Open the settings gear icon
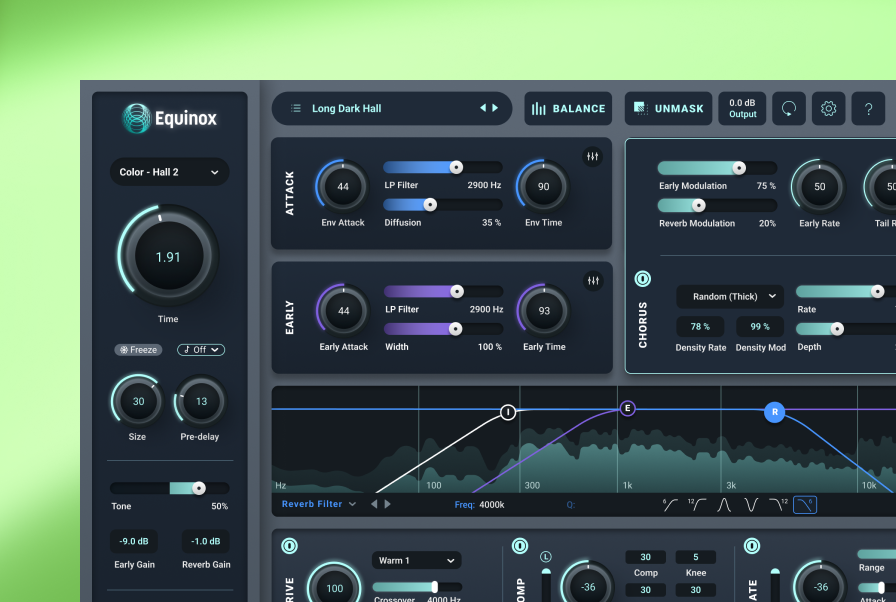This screenshot has height=602, width=896. [x=828, y=109]
